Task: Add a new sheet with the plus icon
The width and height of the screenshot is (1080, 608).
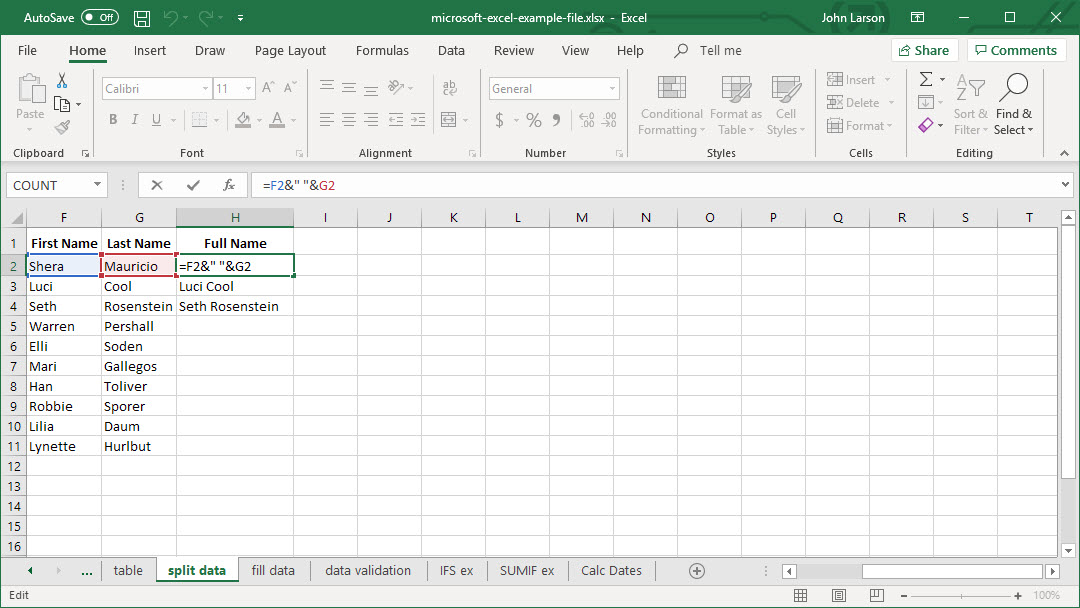Action: (x=697, y=571)
